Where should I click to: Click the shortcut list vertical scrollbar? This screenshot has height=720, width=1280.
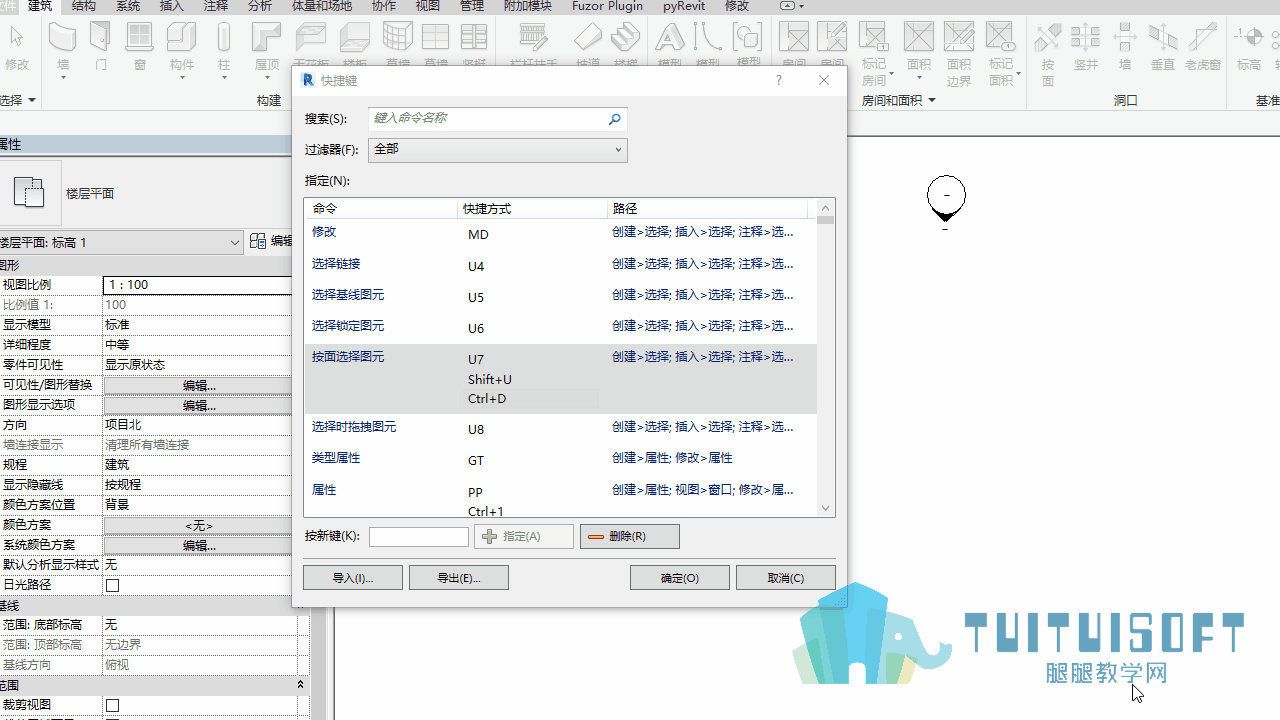[826, 358]
